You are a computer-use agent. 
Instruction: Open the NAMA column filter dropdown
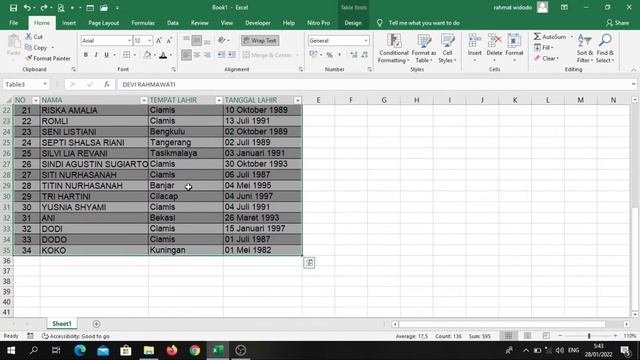click(x=143, y=100)
